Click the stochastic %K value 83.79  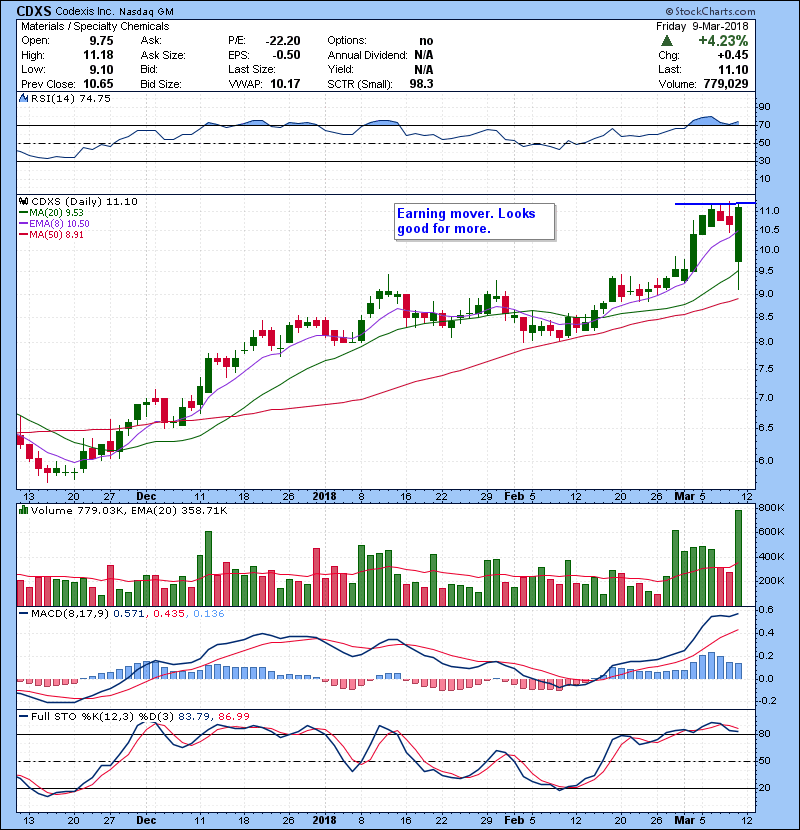(193, 717)
